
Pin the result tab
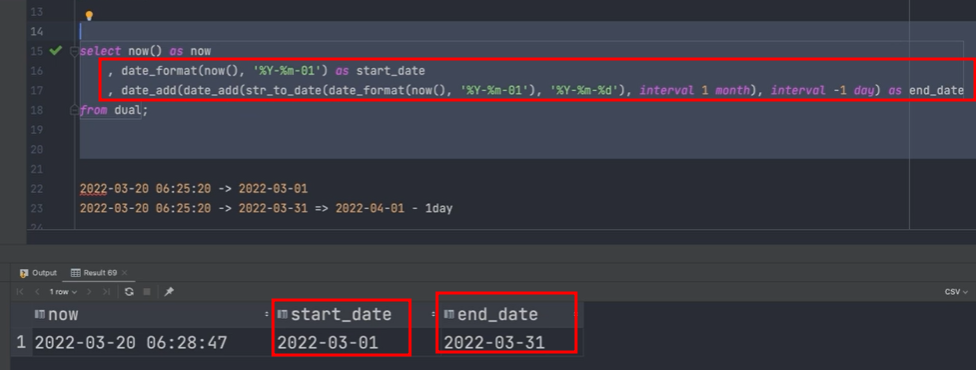(x=168, y=292)
